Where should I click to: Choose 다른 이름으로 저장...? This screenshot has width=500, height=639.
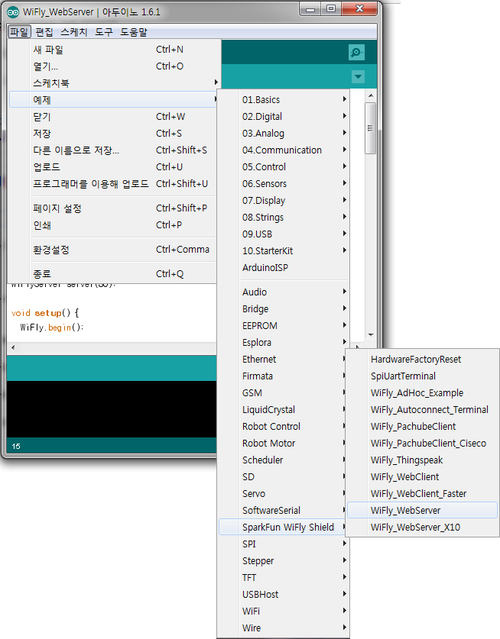coord(113,150)
